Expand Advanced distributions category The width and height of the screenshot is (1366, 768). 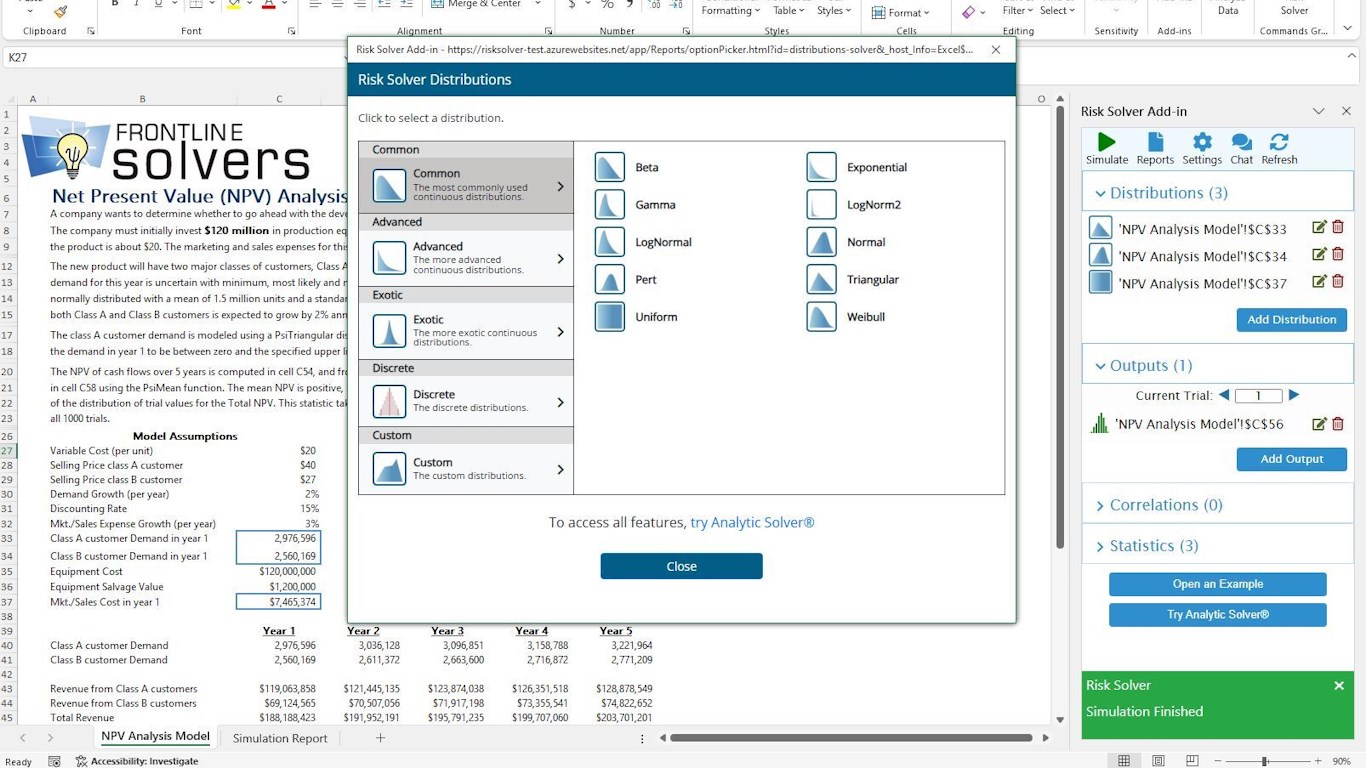click(x=466, y=258)
